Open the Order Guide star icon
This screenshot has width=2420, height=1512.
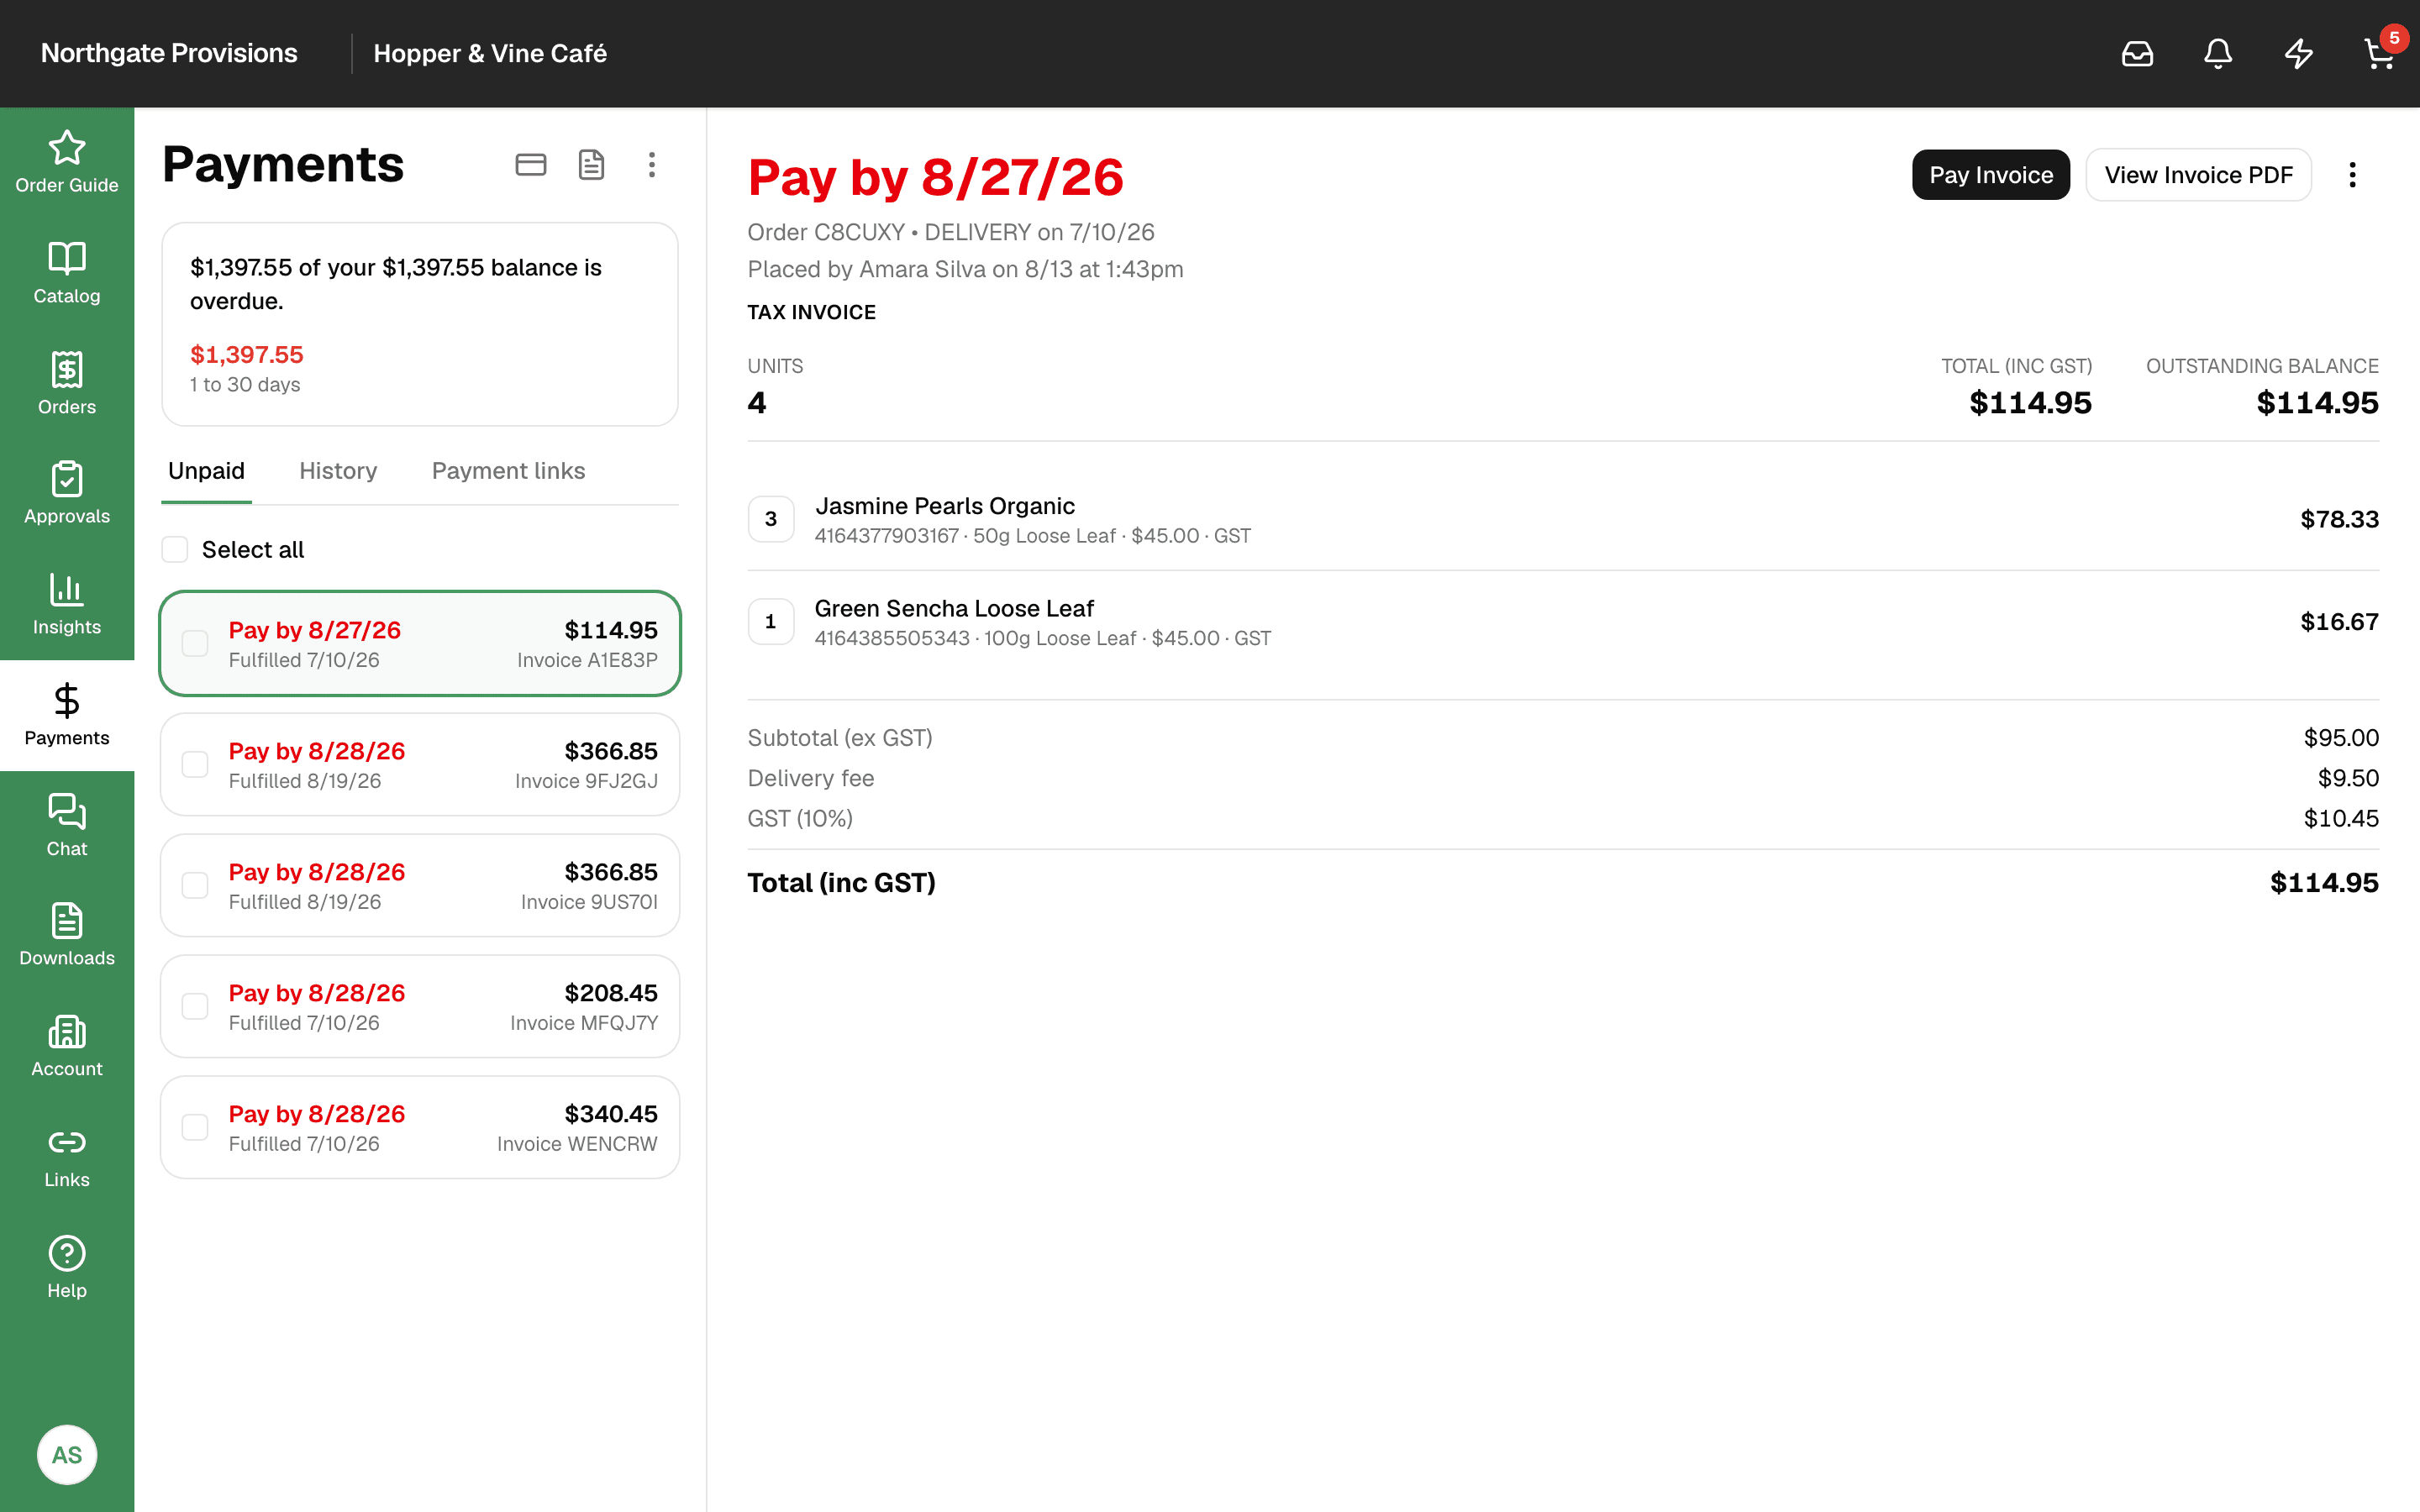click(x=67, y=148)
